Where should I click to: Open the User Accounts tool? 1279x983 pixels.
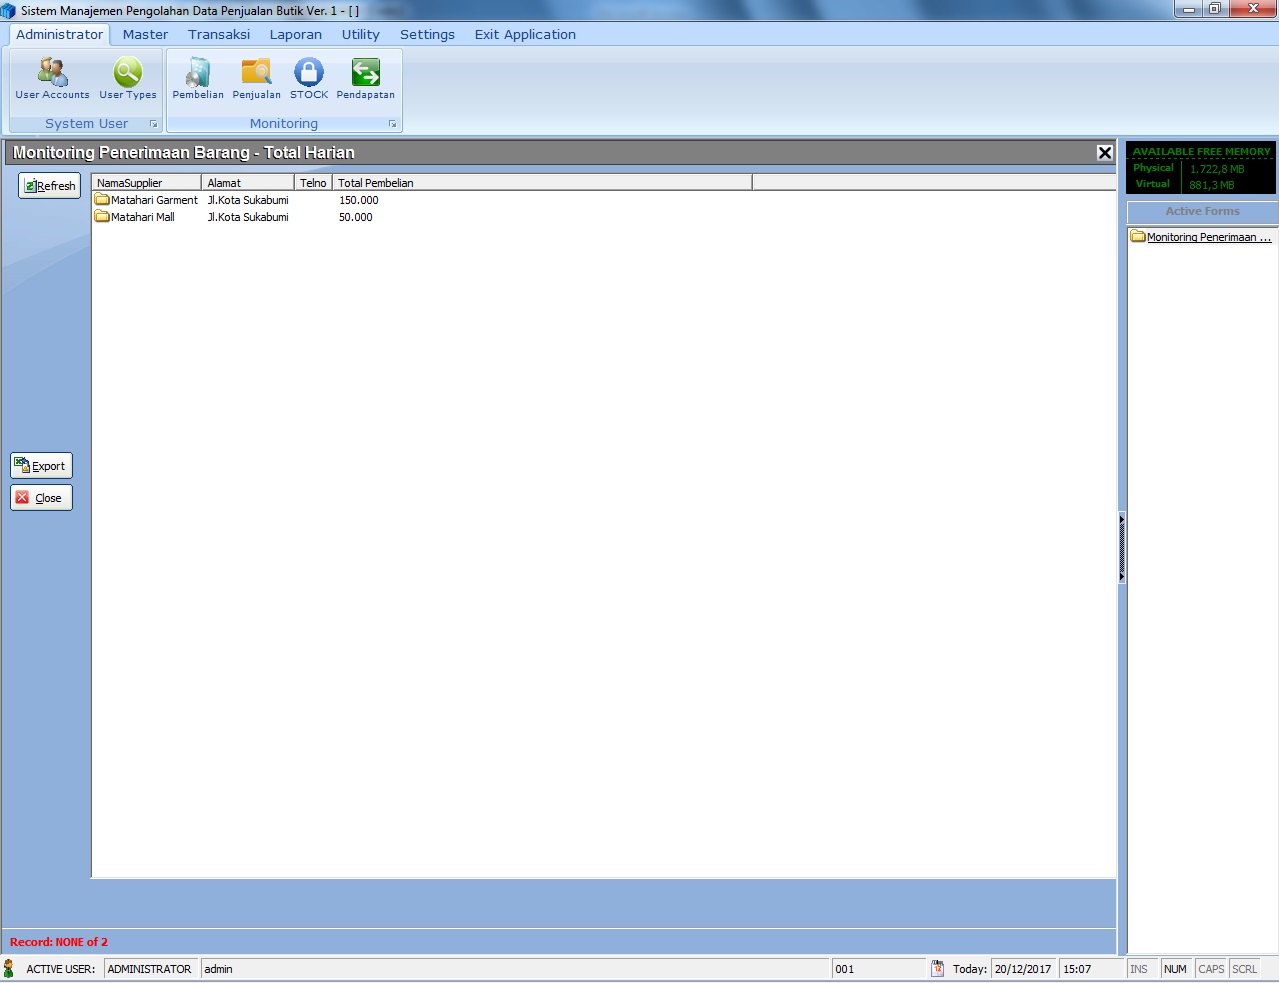51,78
